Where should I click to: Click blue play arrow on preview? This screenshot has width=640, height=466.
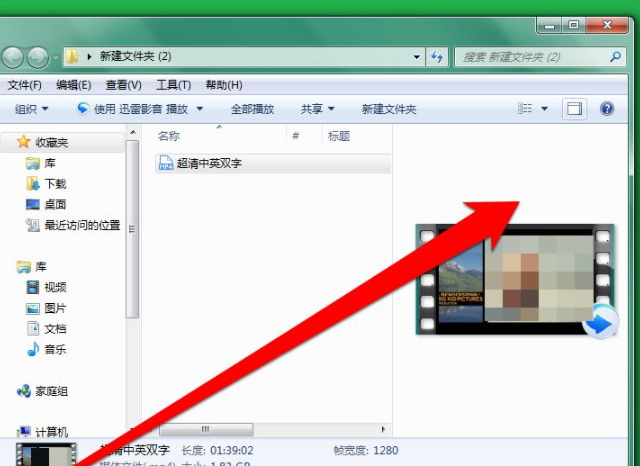tap(600, 324)
